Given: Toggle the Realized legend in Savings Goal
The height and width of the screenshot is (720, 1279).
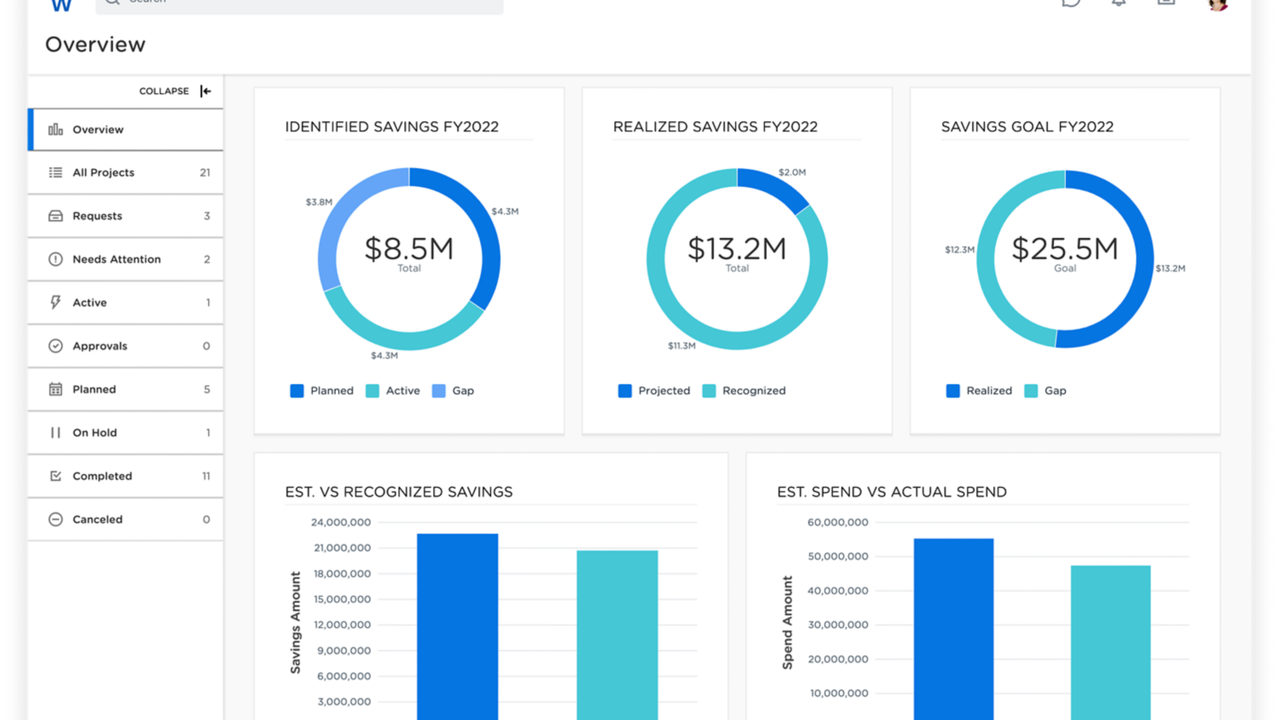Looking at the screenshot, I should point(979,391).
